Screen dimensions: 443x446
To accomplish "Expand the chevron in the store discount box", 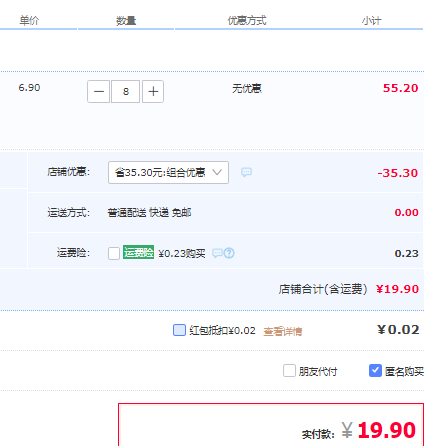I will click(217, 172).
